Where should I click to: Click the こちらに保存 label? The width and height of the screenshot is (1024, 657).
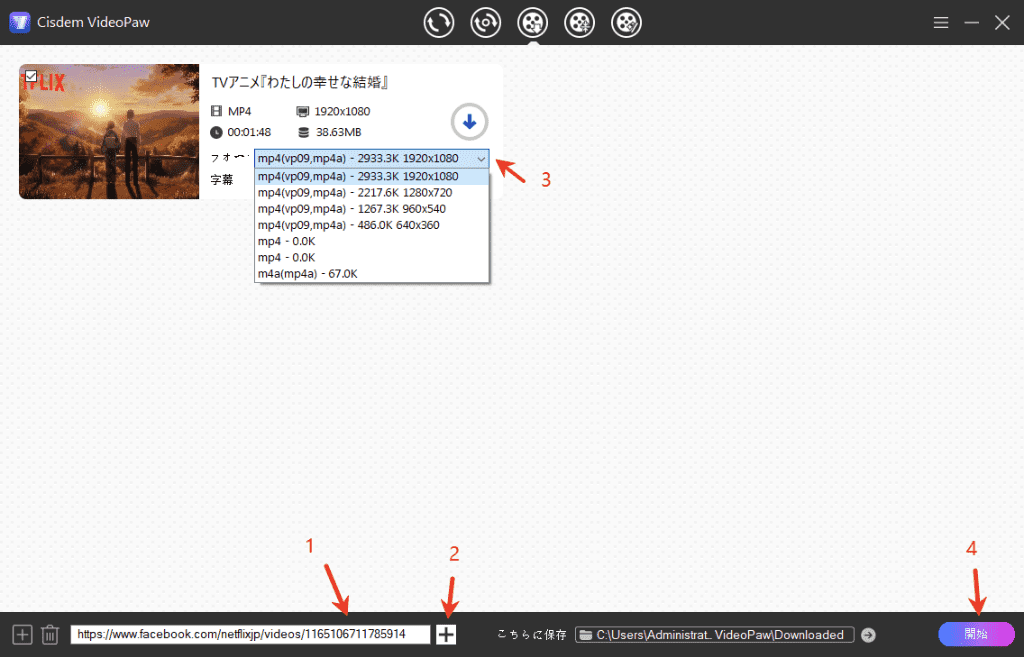[532, 635]
